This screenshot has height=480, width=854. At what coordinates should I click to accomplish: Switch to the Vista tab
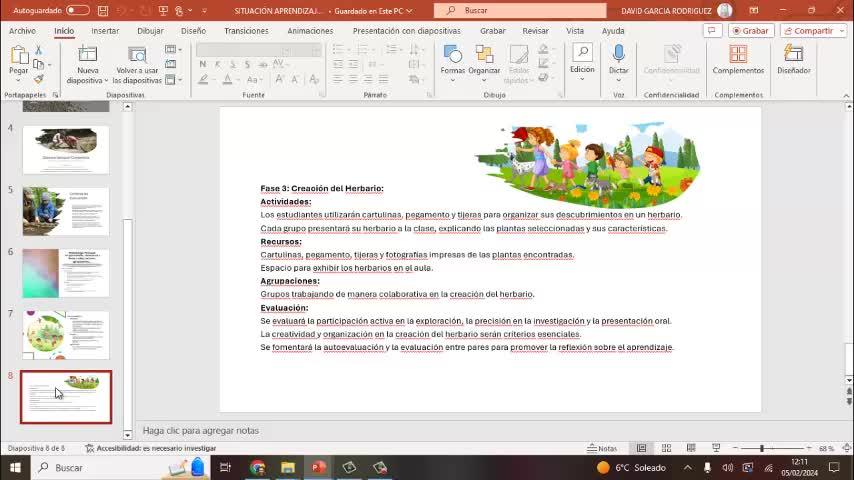[x=575, y=31]
